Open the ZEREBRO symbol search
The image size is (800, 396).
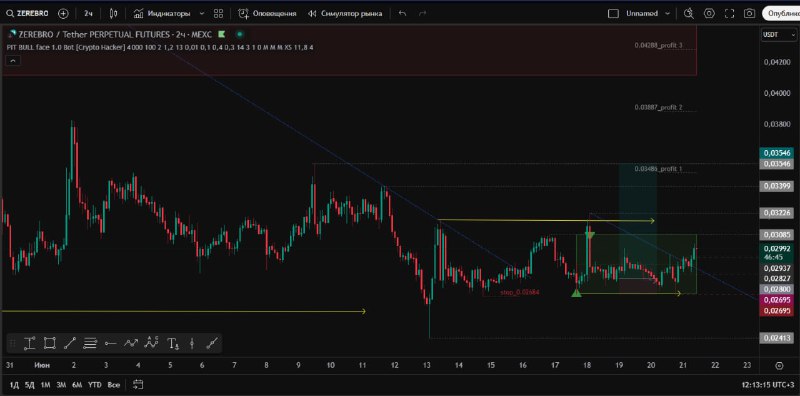click(x=28, y=13)
